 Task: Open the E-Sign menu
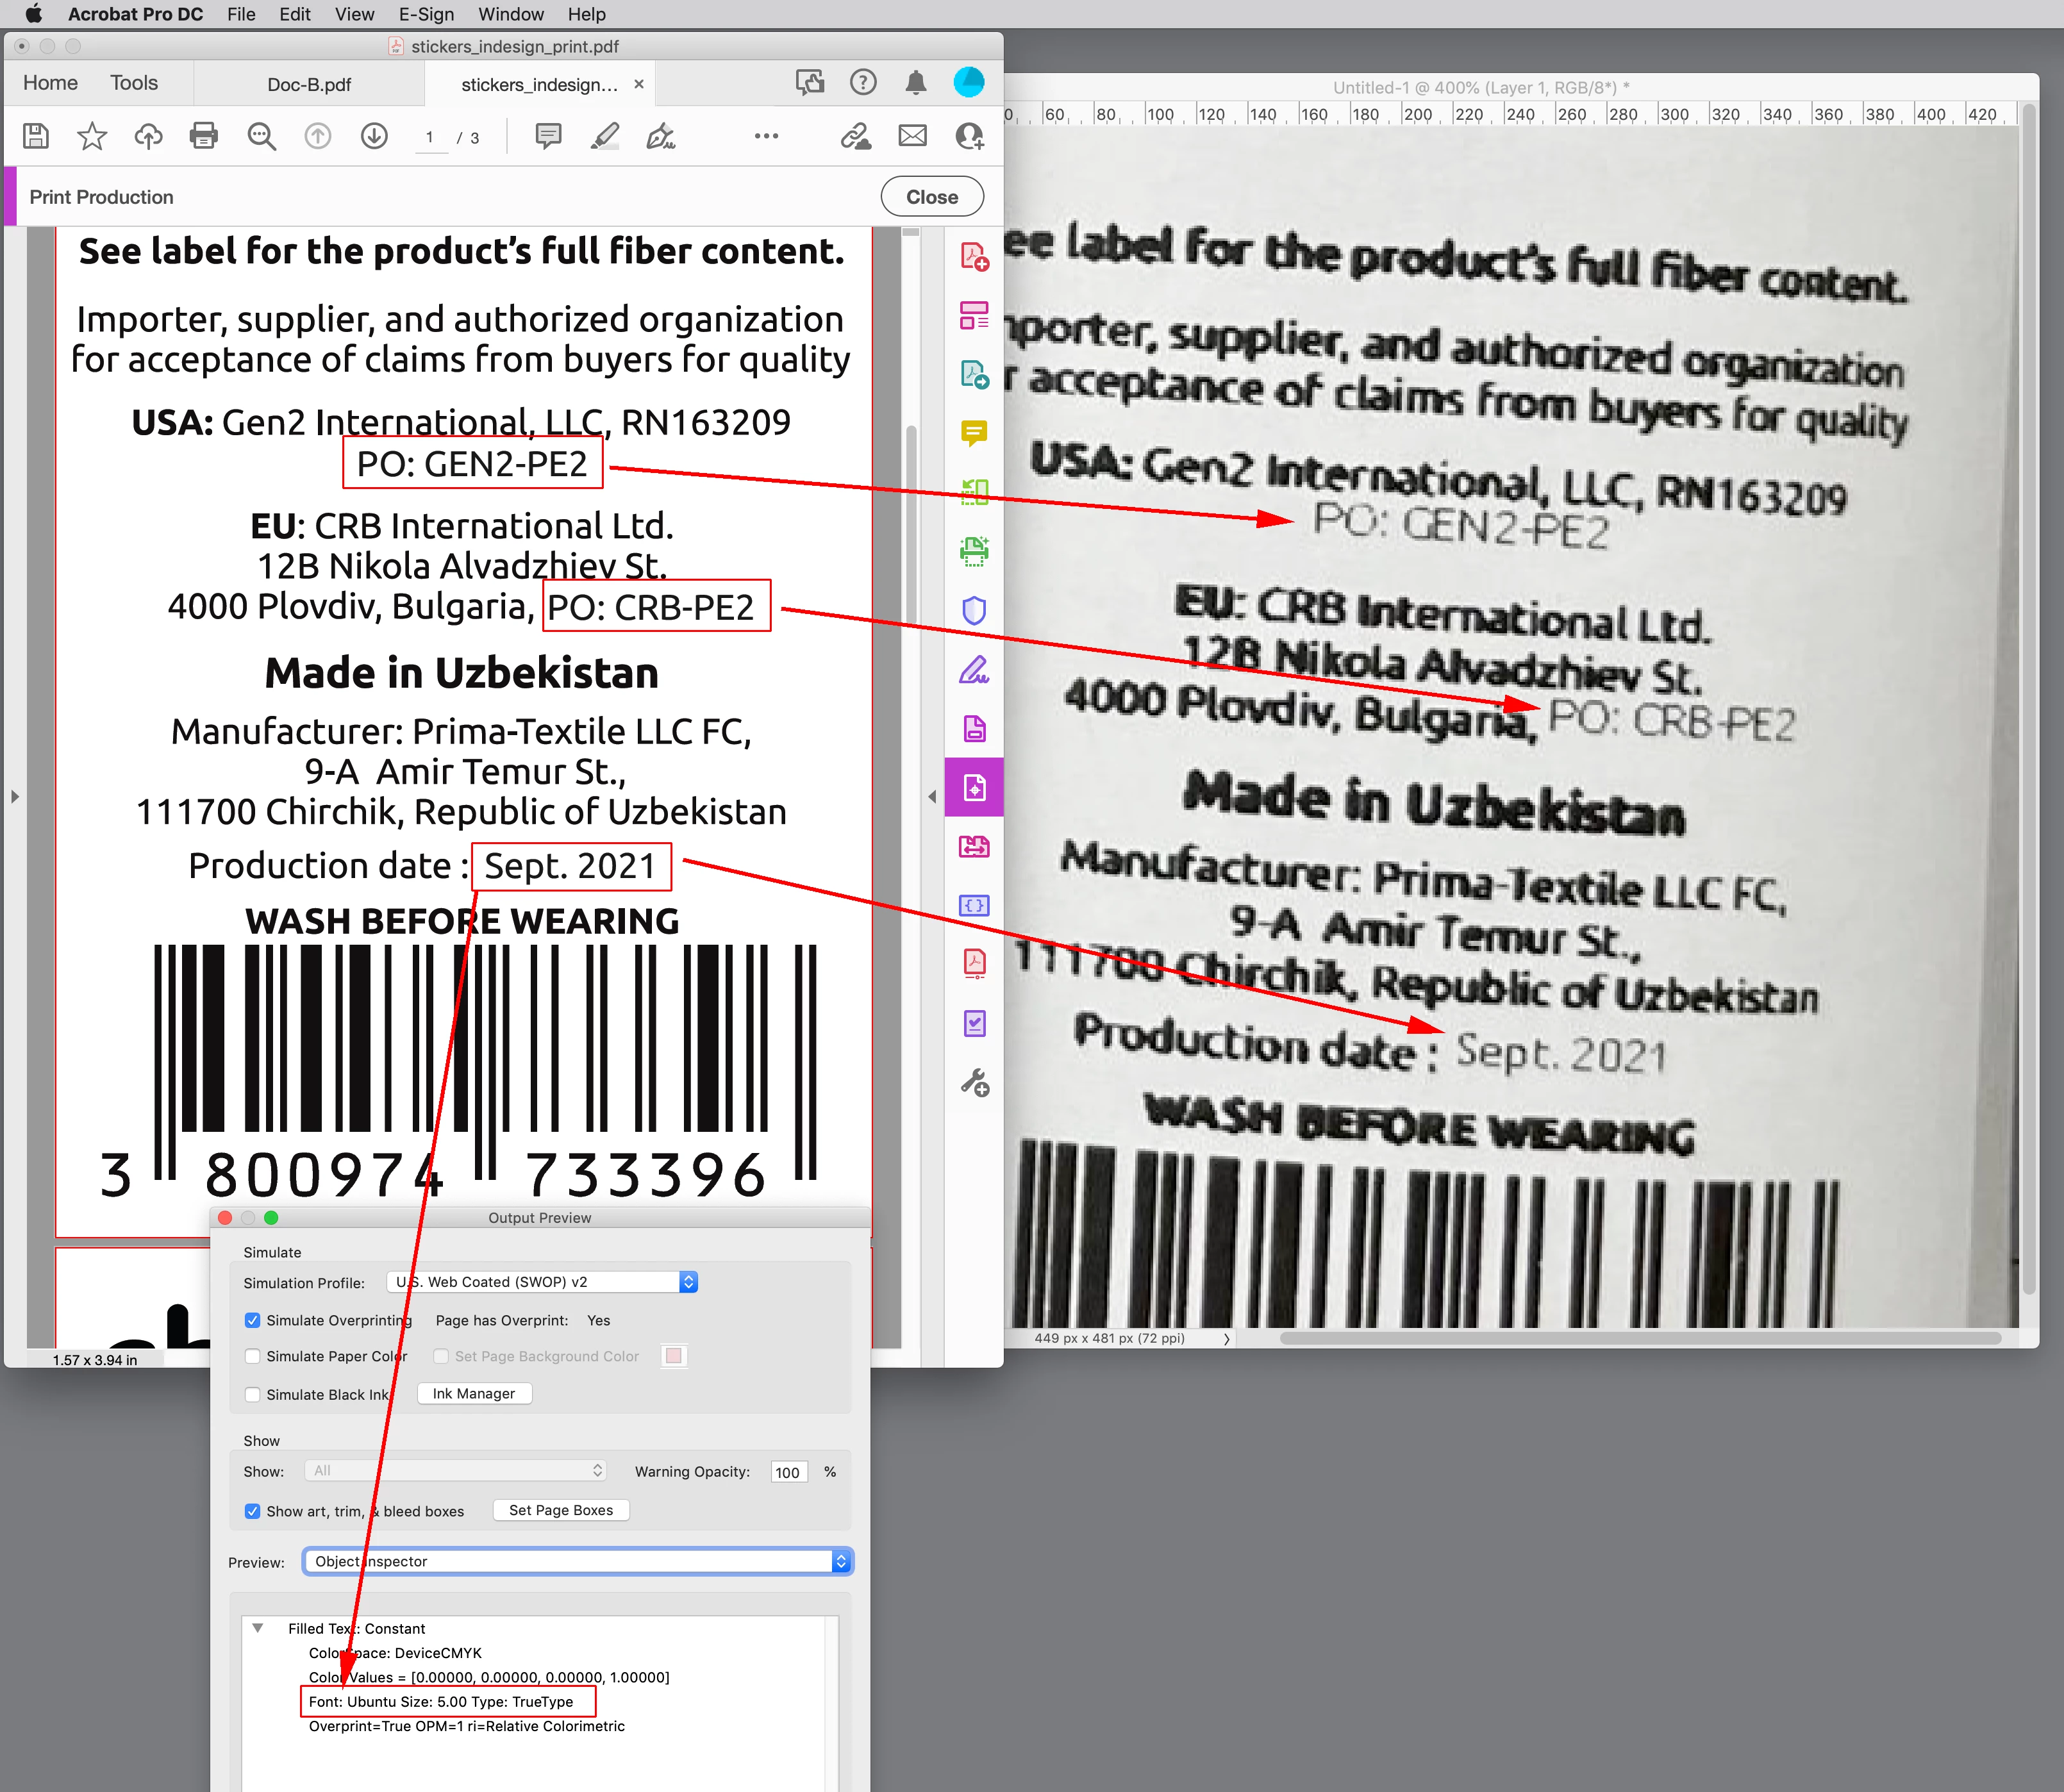[x=426, y=14]
